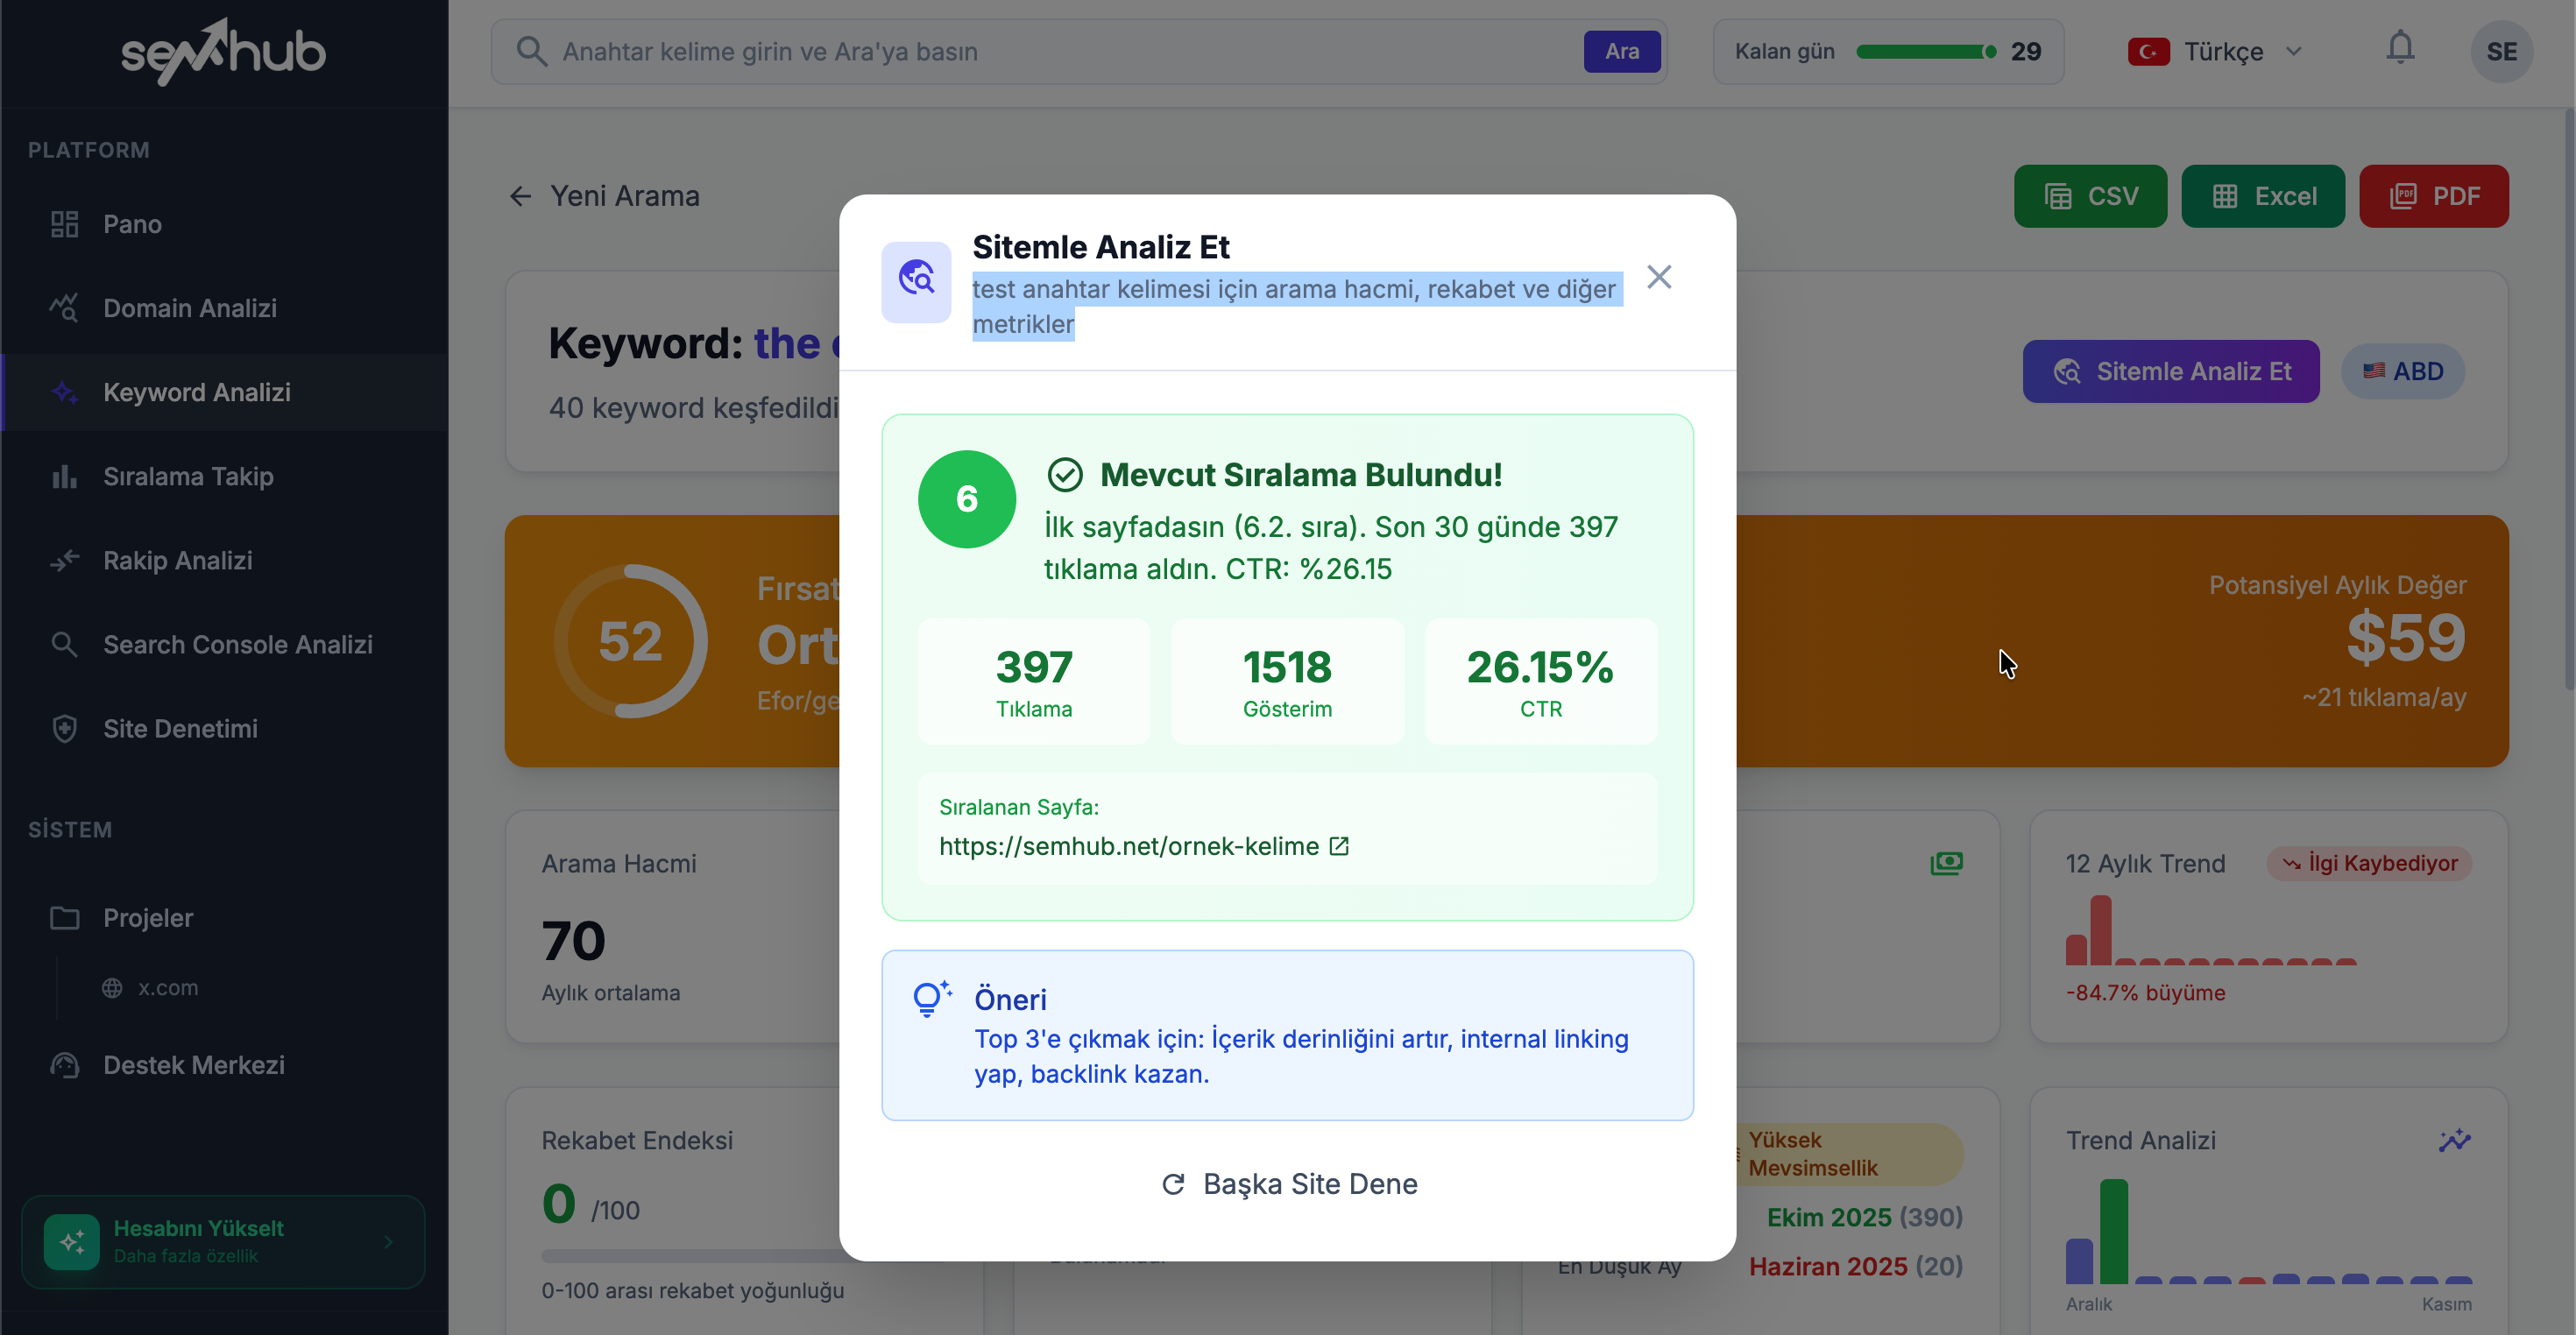Go to Search Console Analizi menu item

pyautogui.click(x=237, y=644)
